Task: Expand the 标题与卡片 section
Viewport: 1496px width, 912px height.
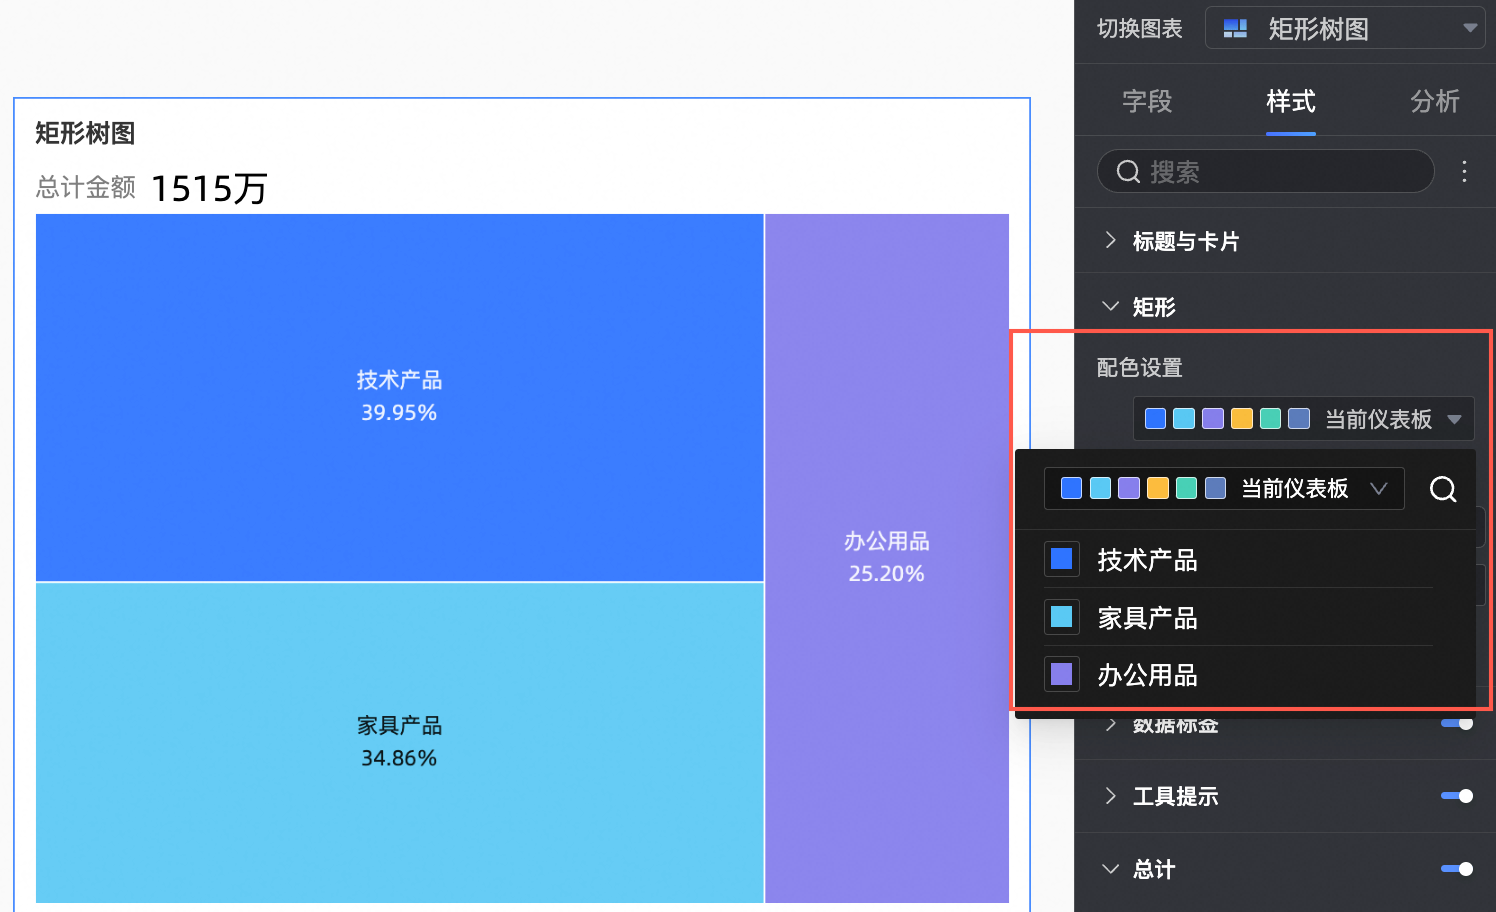Action: click(1185, 241)
